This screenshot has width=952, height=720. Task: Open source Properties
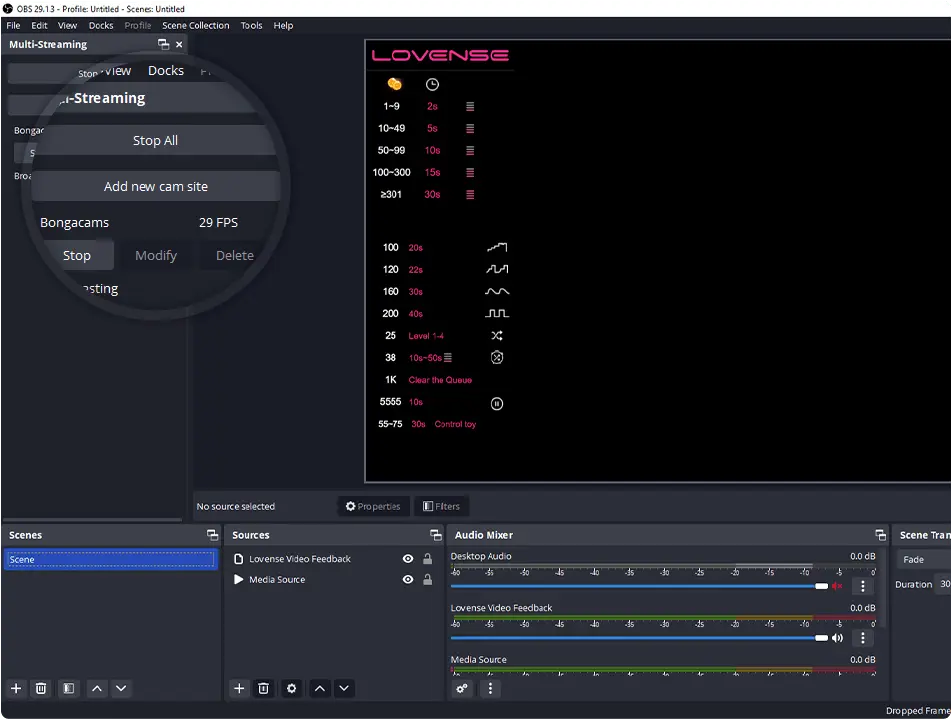pos(373,506)
